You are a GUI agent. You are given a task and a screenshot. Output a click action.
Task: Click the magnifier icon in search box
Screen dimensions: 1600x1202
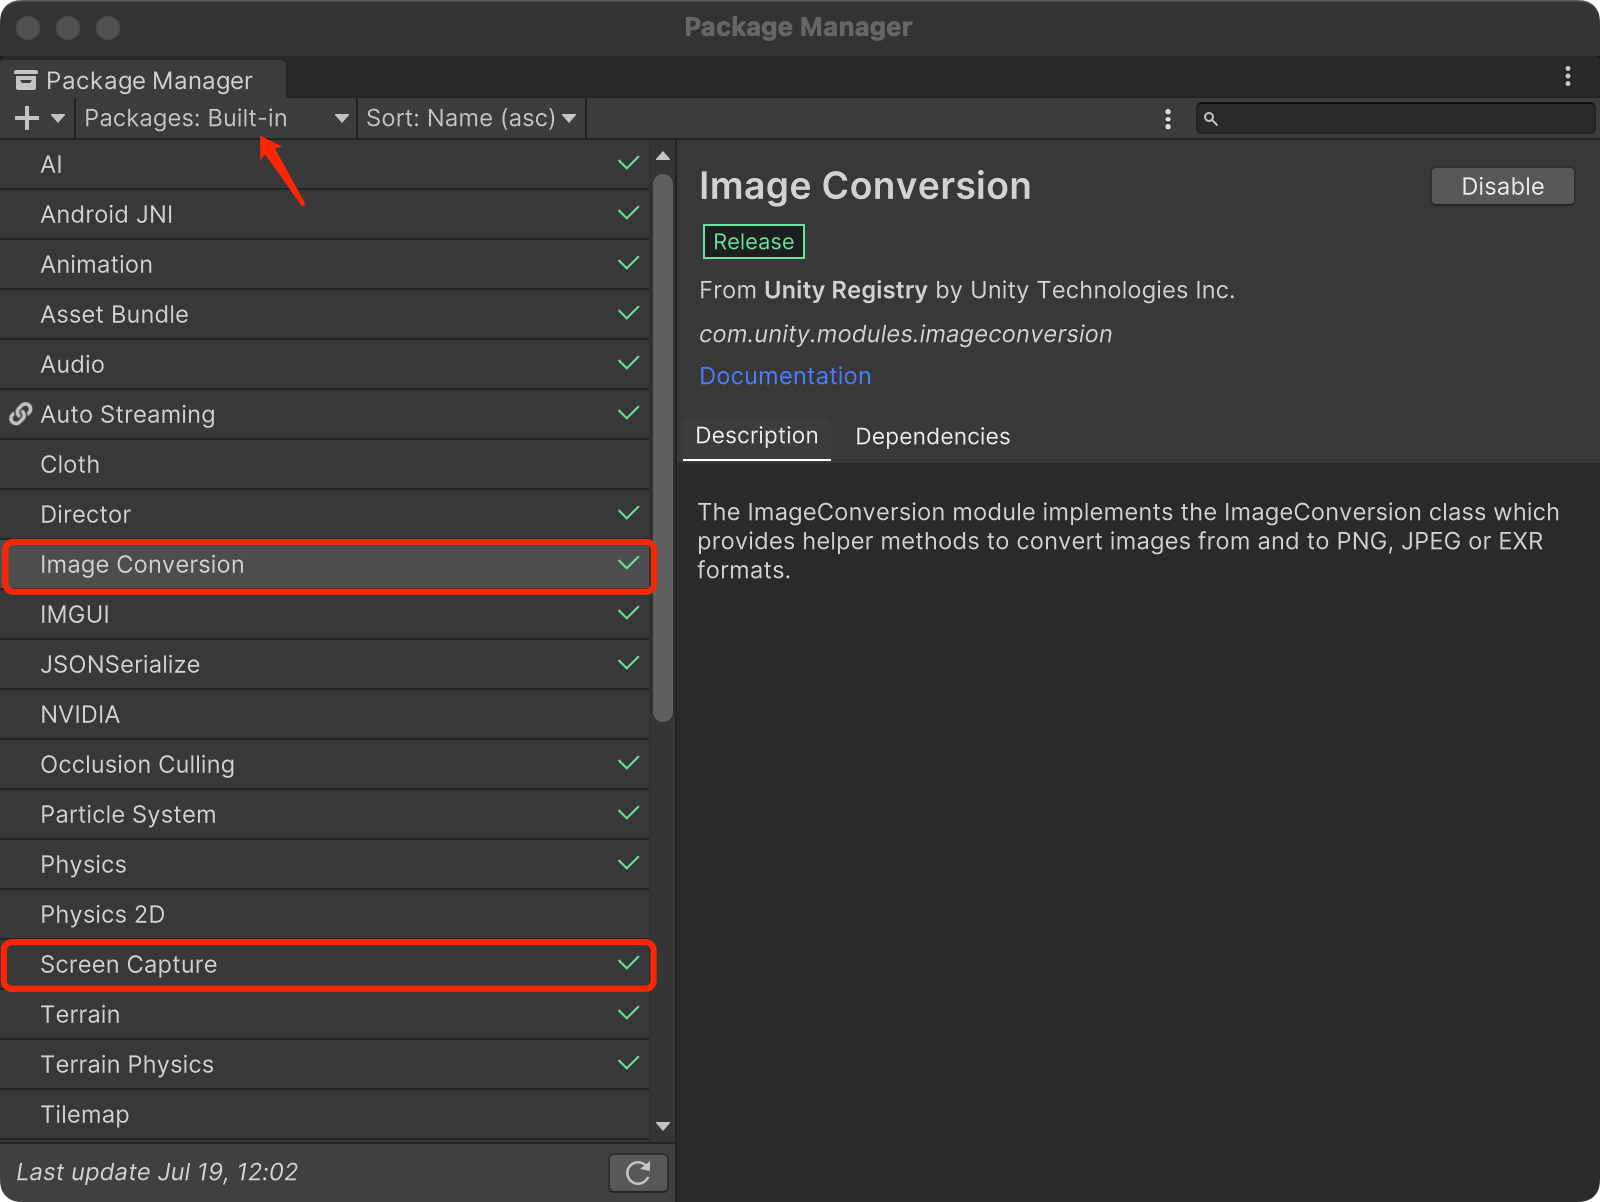pos(1211,119)
